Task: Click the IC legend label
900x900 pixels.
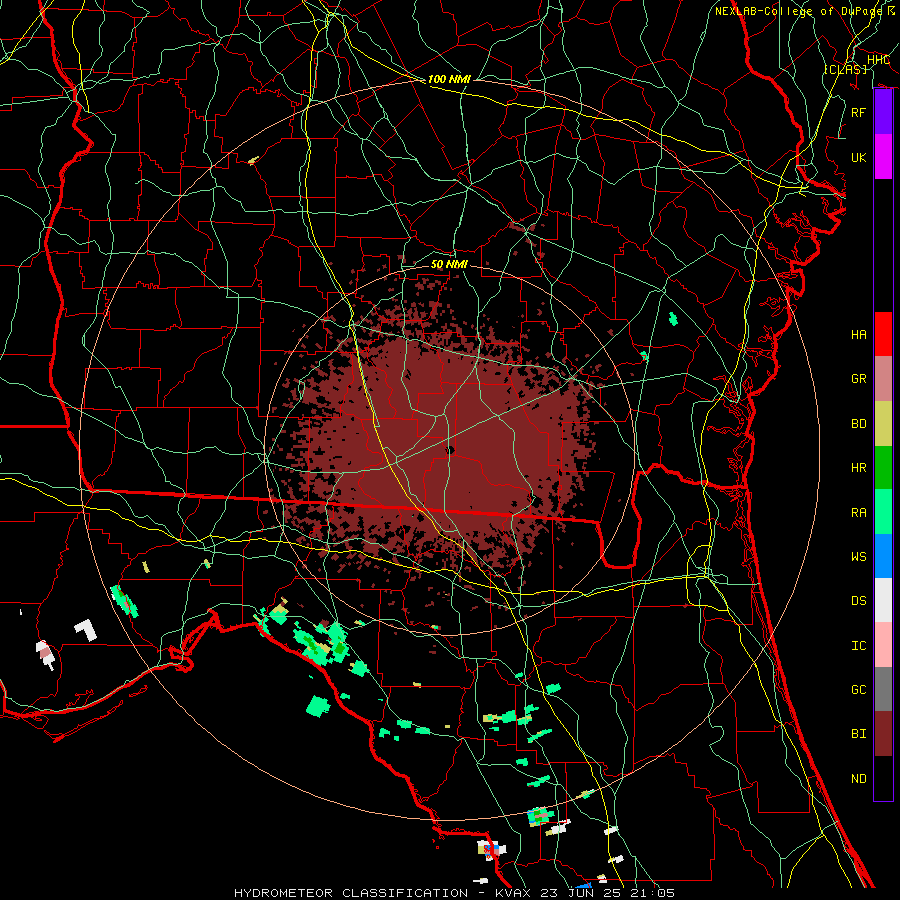Action: click(858, 646)
